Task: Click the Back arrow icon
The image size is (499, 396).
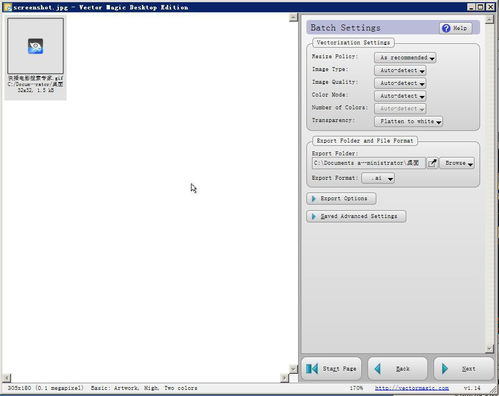Action: tap(378, 369)
